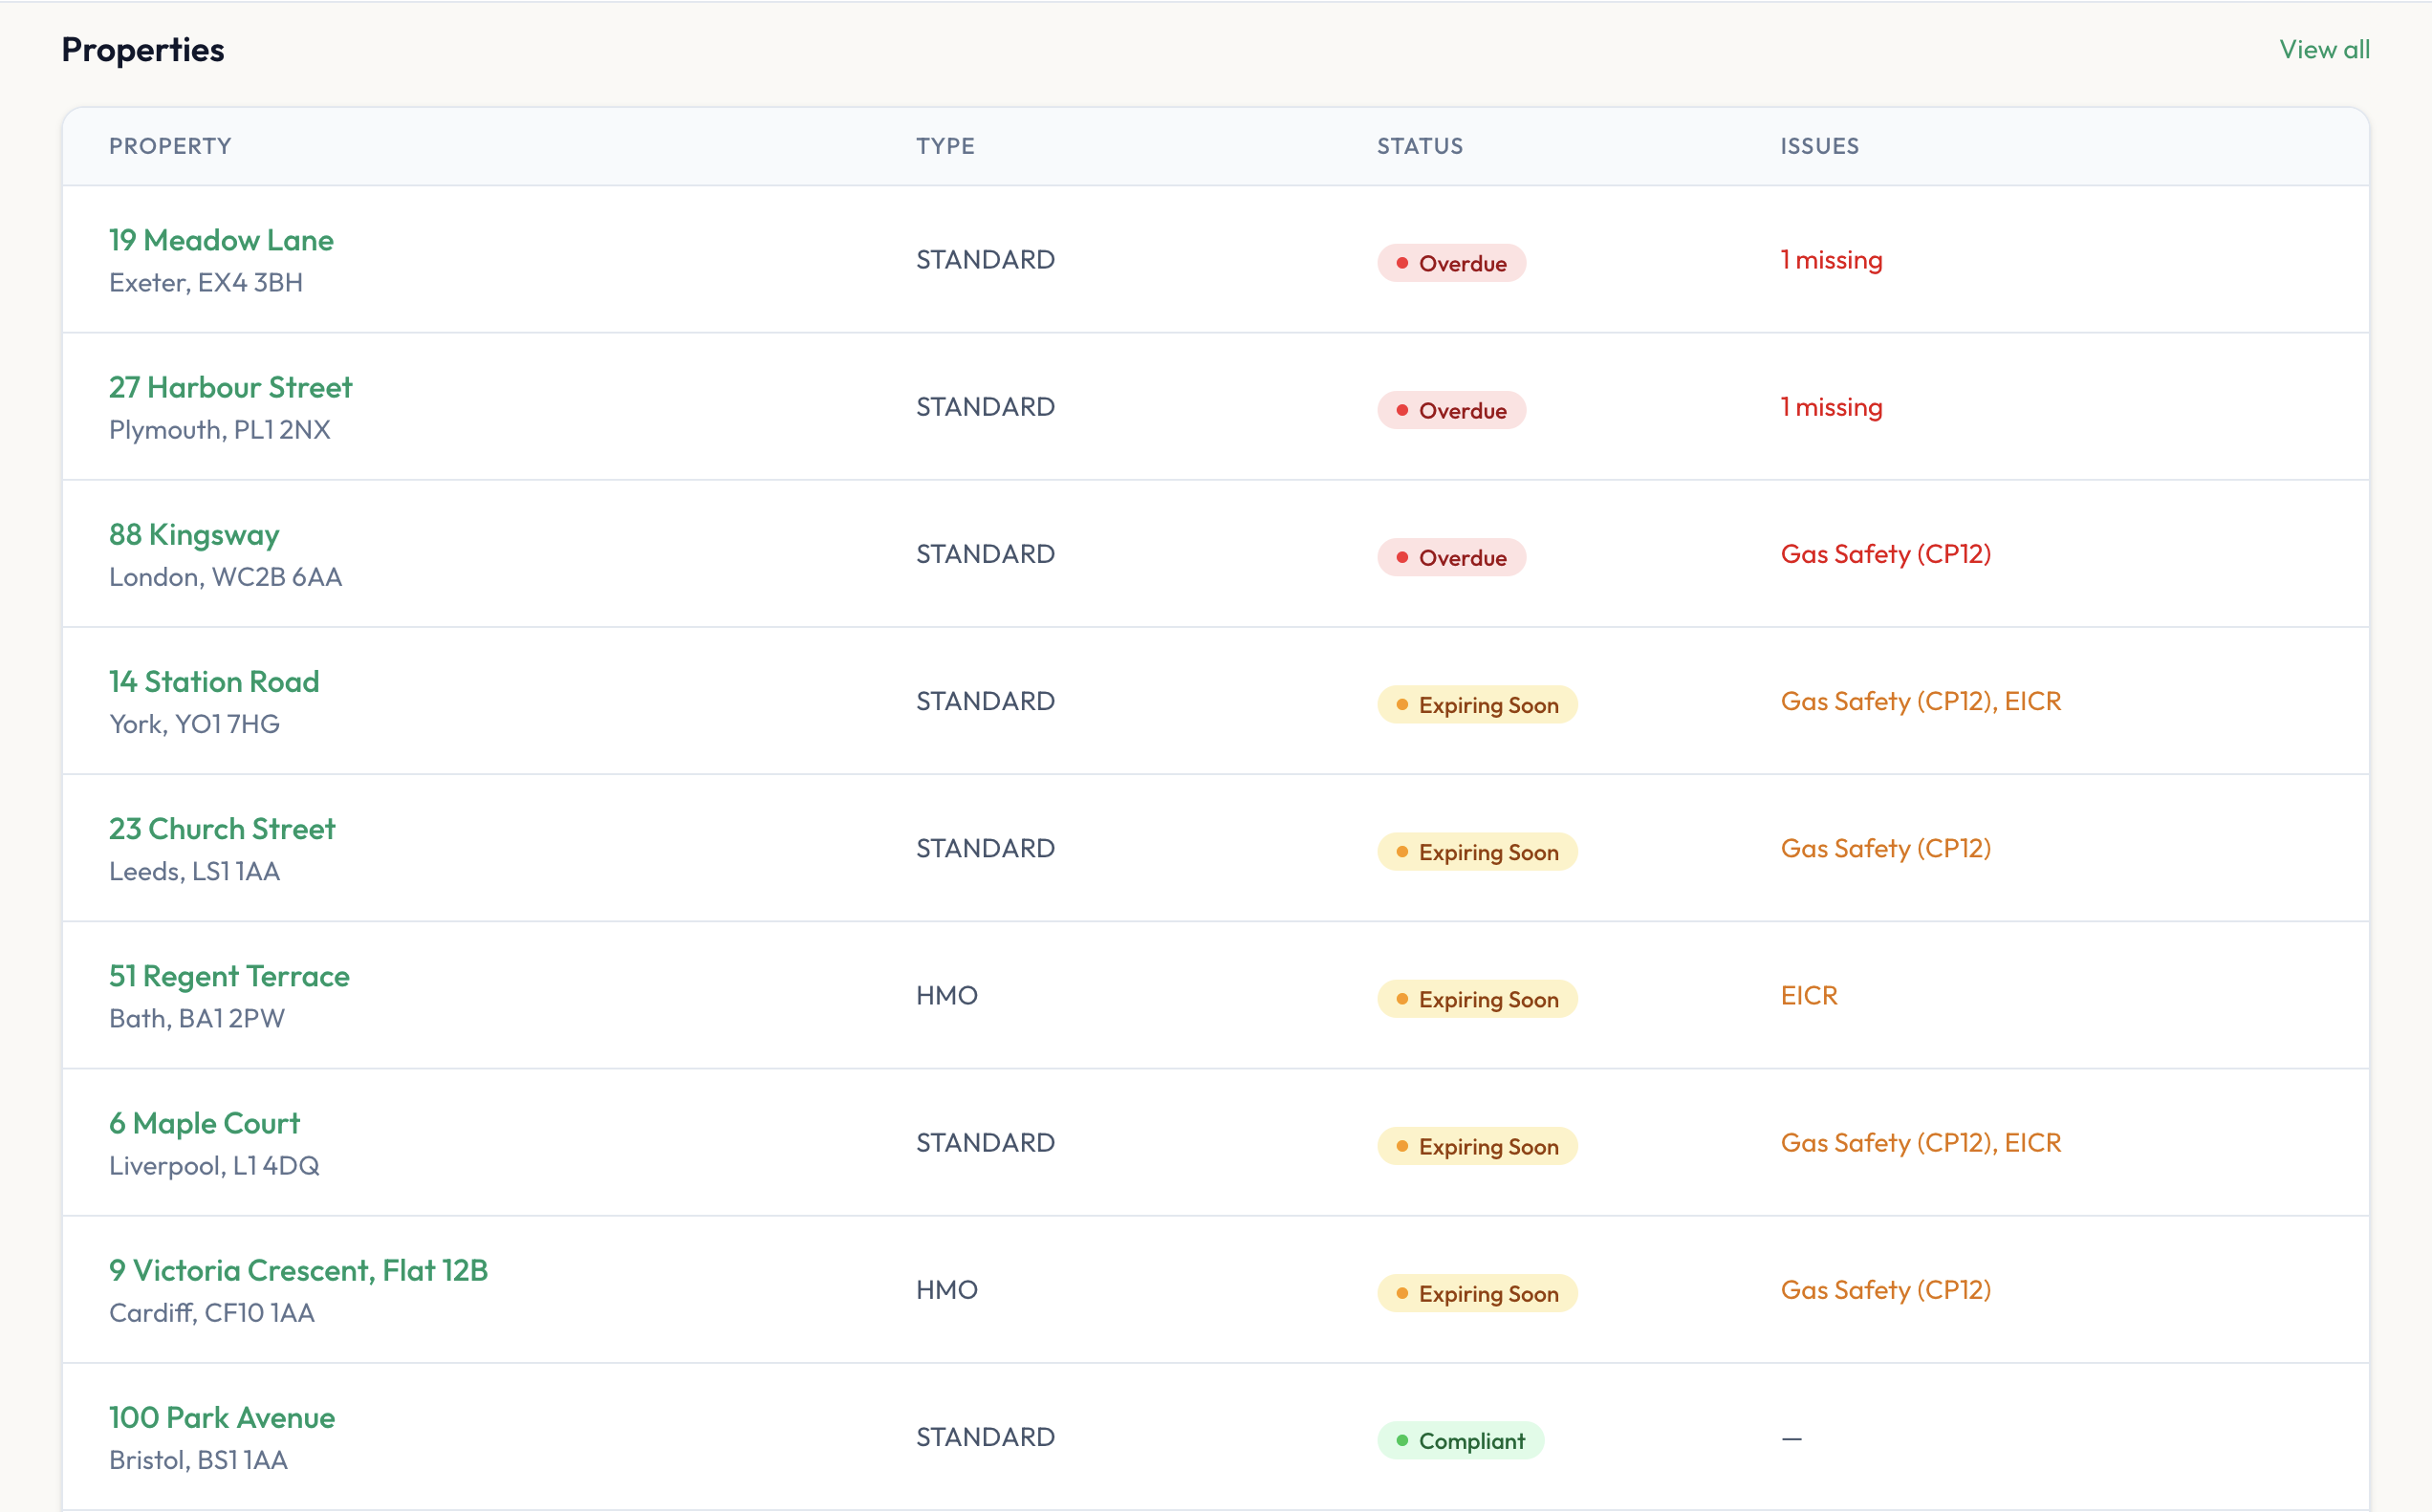Viewport: 2432px width, 1512px height.
Task: Click the PROPERTY column header
Action: pos(170,146)
